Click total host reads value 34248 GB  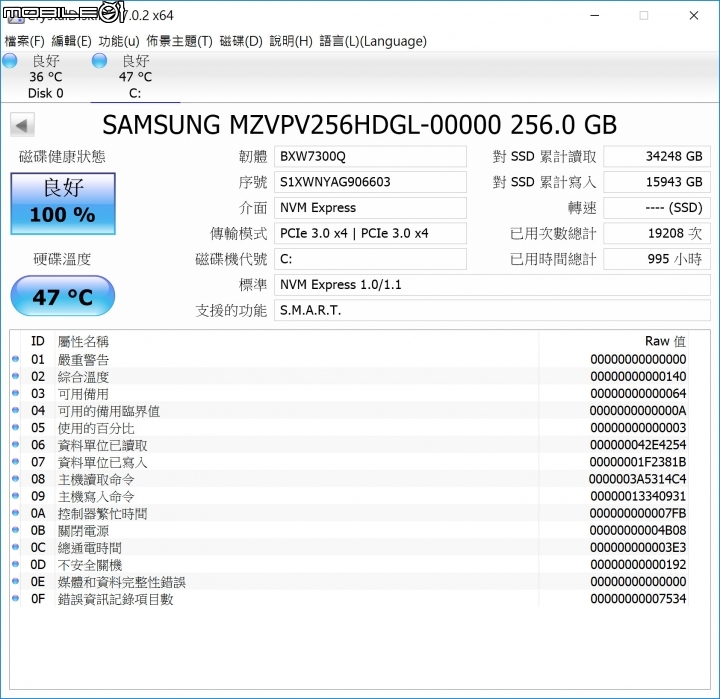[x=657, y=157]
